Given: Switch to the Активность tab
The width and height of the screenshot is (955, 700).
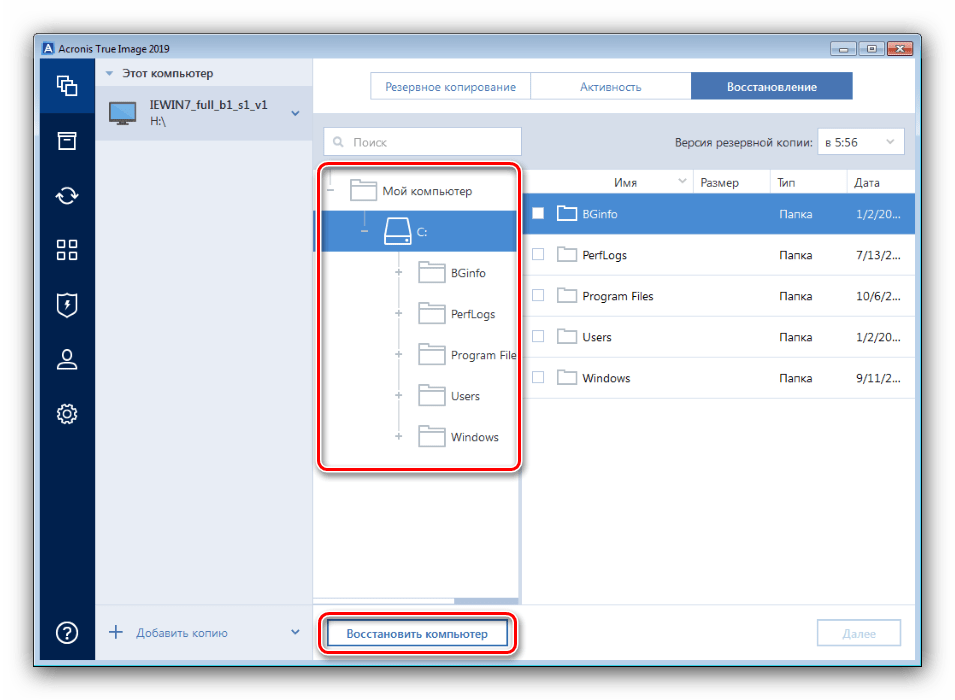Looking at the screenshot, I should tap(610, 87).
